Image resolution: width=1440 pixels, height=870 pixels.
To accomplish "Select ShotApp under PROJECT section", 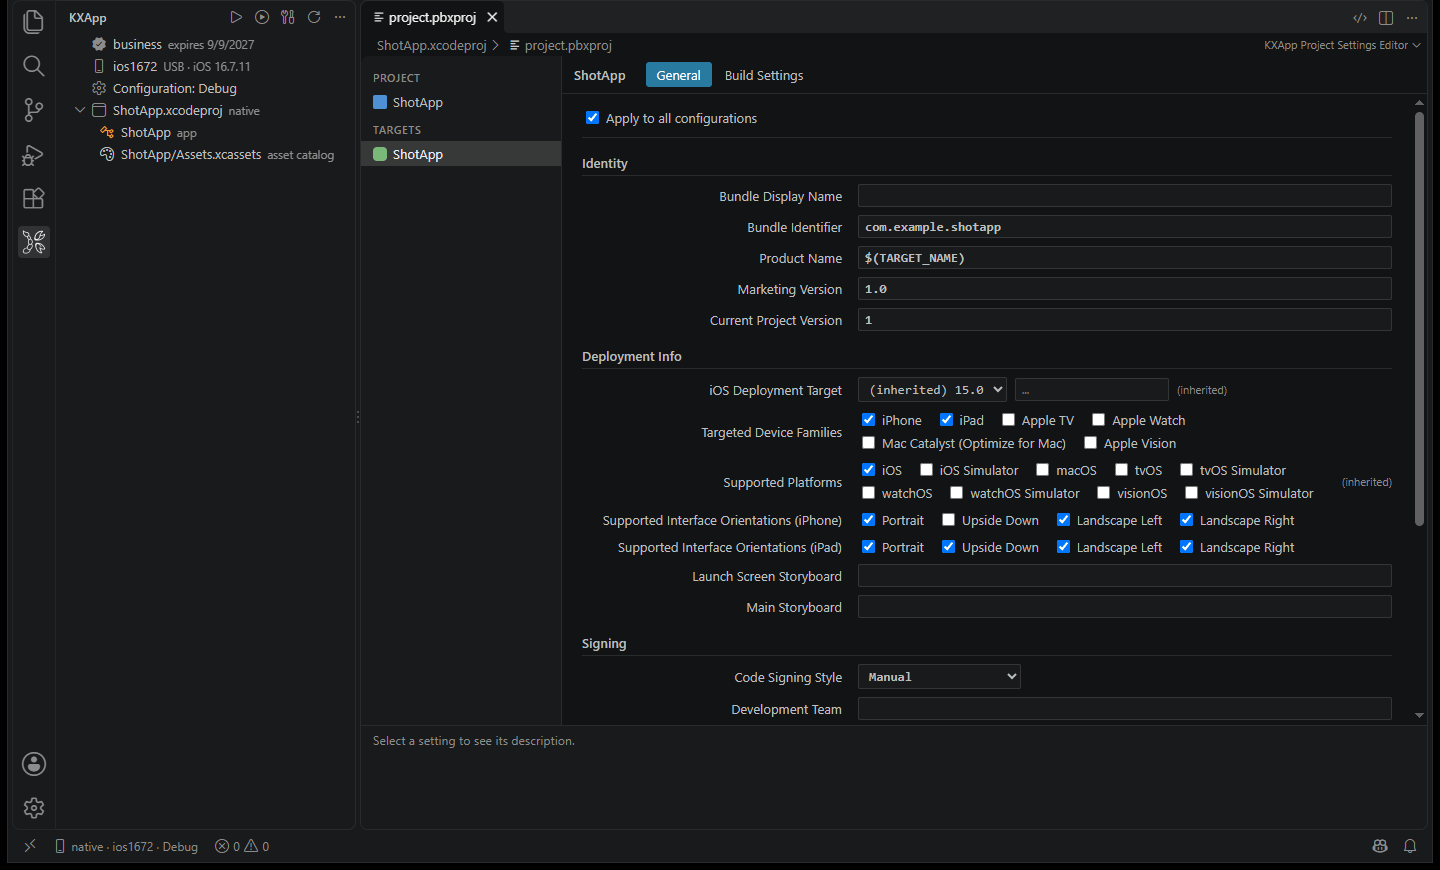I will click(x=461, y=102).
